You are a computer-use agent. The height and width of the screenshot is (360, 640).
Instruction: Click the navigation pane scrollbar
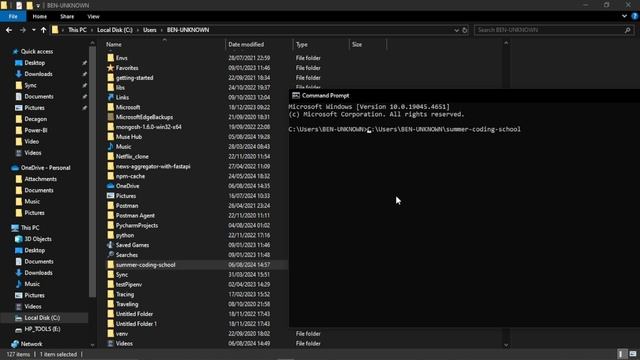tap(92, 171)
